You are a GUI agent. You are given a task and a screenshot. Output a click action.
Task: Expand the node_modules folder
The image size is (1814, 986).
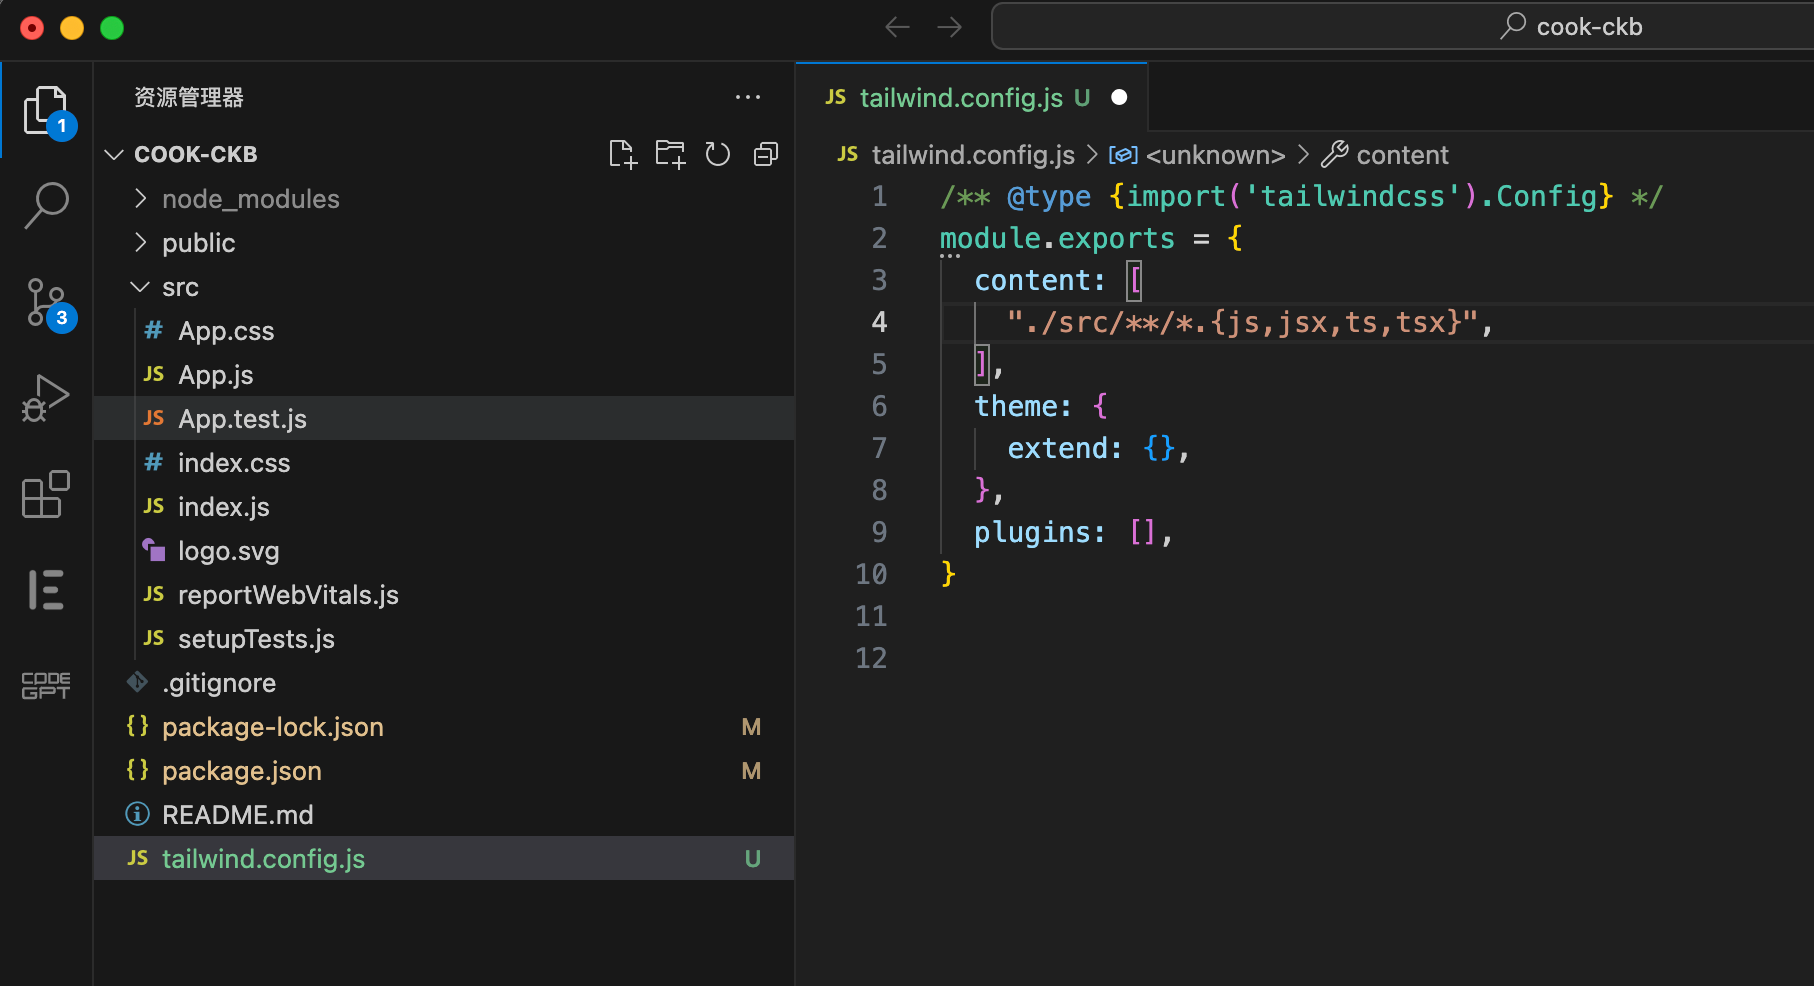pyautogui.click(x=444, y=199)
